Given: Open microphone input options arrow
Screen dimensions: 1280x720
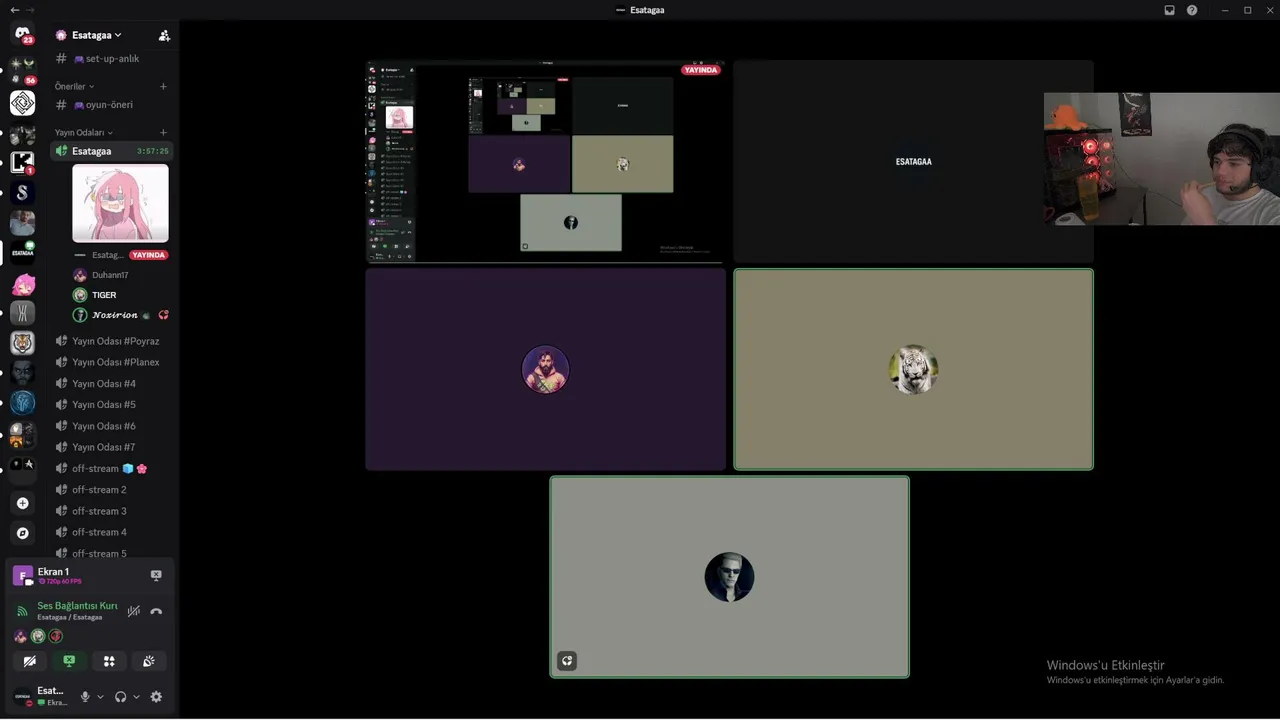Looking at the screenshot, I should tap(100, 697).
